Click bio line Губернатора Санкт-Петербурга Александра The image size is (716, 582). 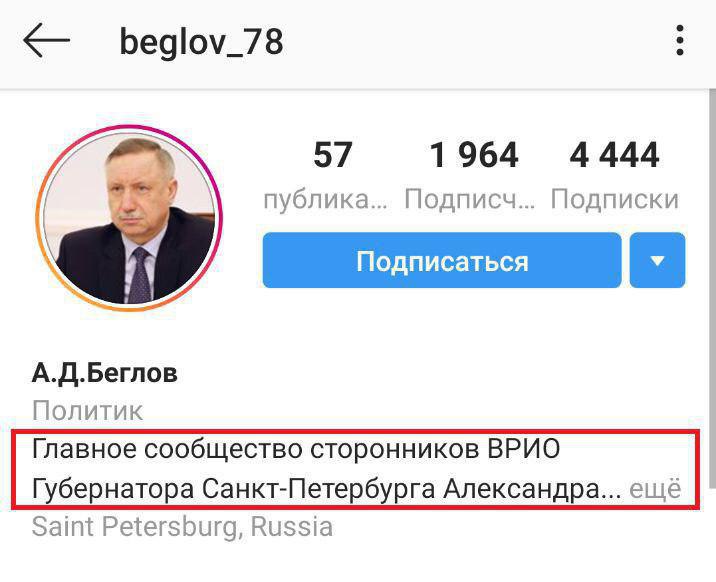pos(327,489)
